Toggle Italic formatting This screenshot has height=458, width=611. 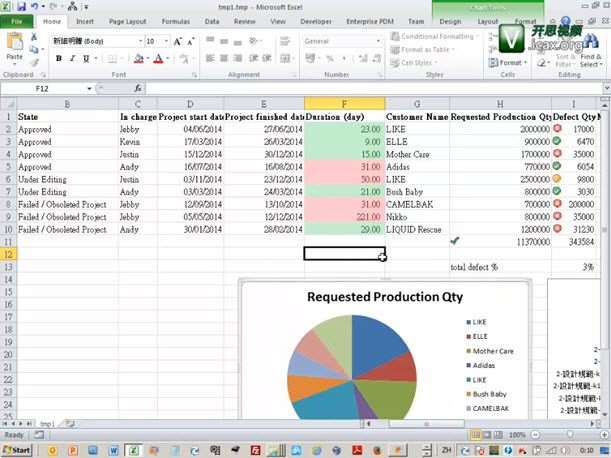(73, 59)
